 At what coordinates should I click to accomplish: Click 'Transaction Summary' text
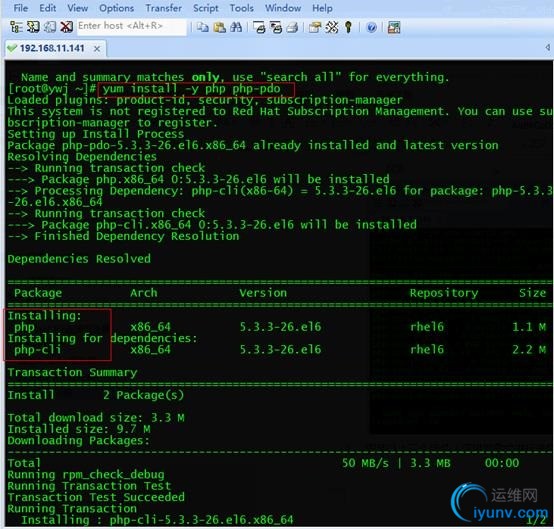point(72,372)
